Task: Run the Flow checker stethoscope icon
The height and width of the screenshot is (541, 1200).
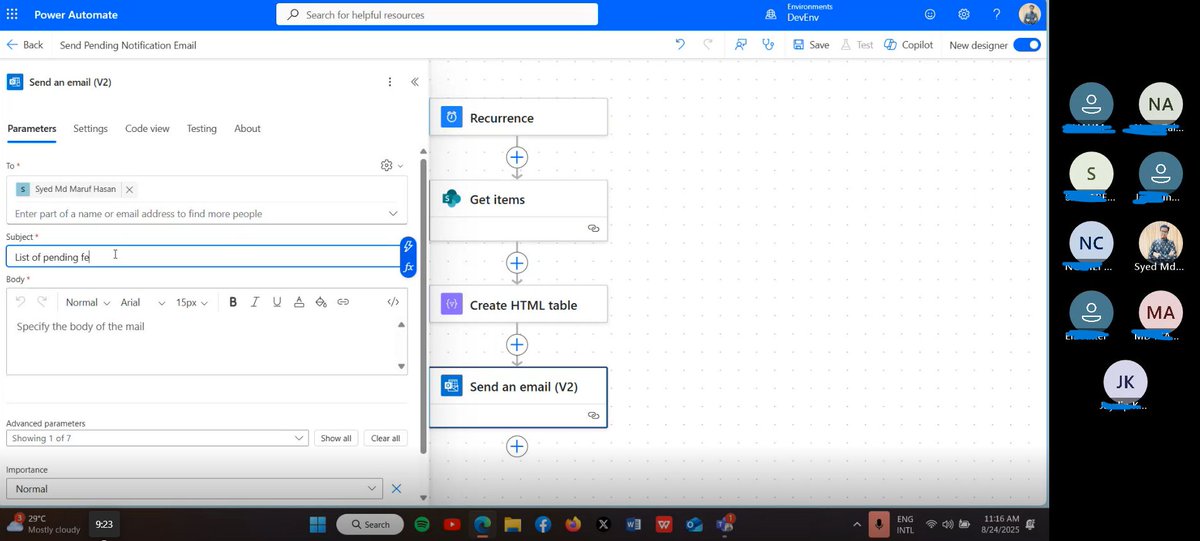Action: point(768,45)
